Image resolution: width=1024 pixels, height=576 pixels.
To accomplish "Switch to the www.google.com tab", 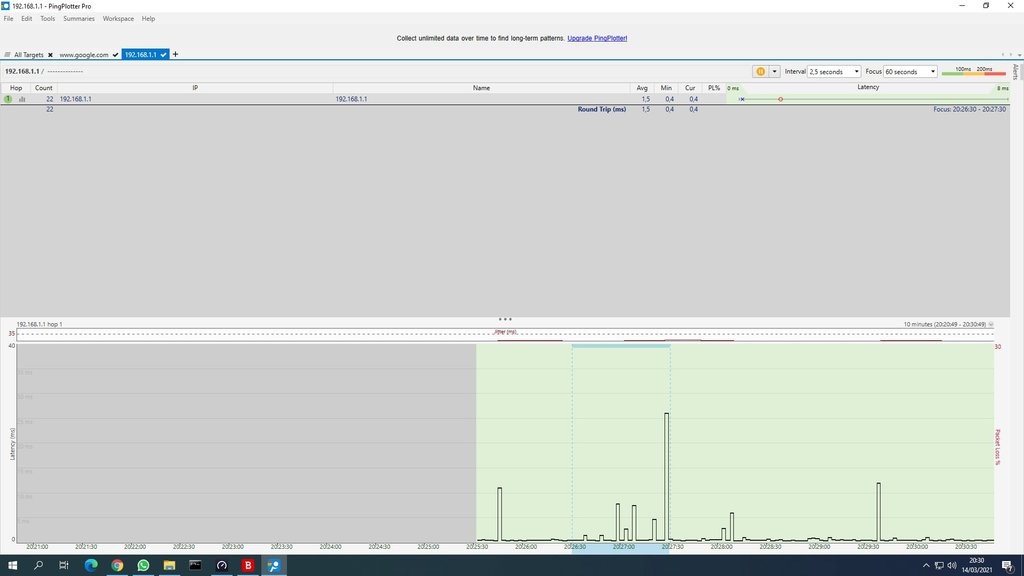I will pyautogui.click(x=84, y=54).
